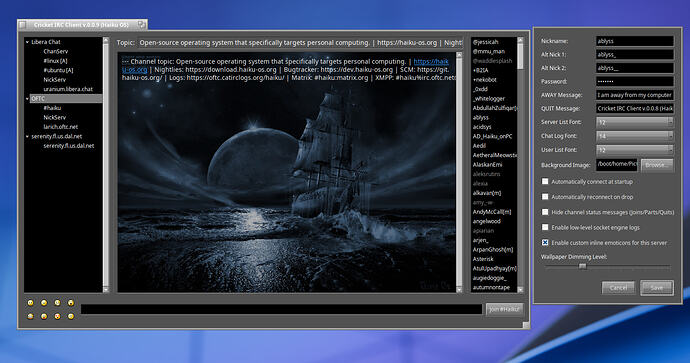The image size is (690, 363).
Task: Toggle Hide channel status messages checkbox
Action: click(545, 212)
